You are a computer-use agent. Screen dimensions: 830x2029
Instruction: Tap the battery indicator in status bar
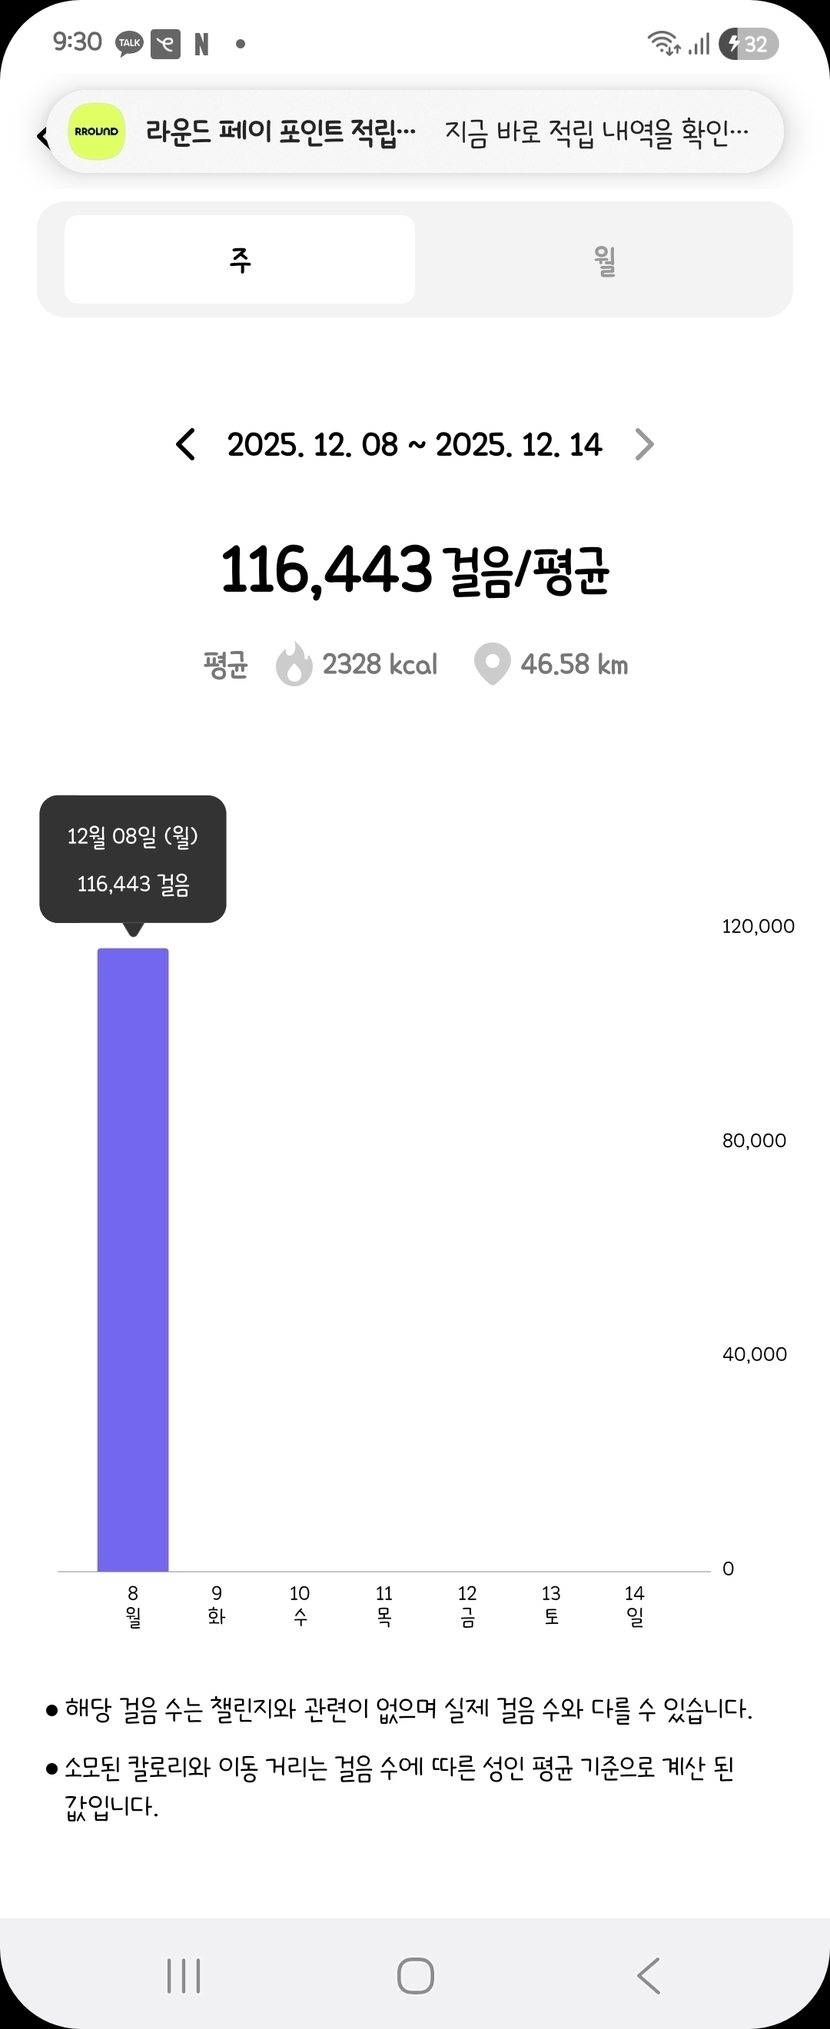click(748, 44)
